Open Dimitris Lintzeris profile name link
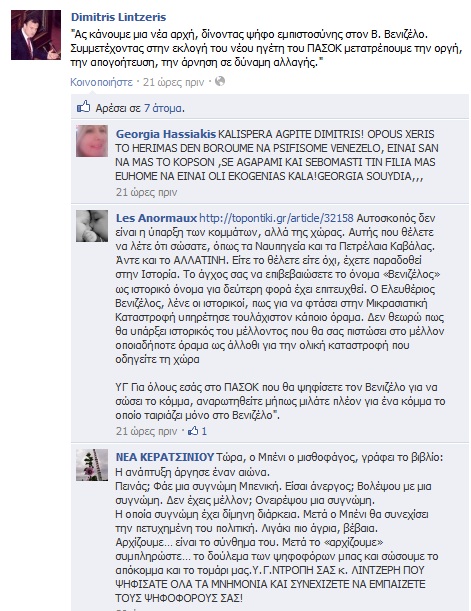471x611 pixels. (x=118, y=17)
